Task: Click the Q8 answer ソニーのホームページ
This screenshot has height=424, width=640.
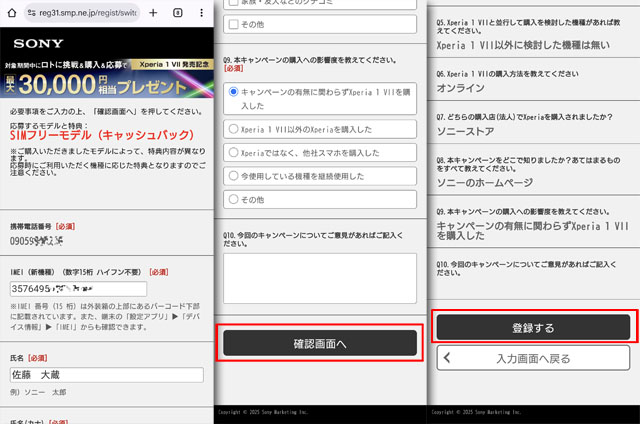Action: pos(484,182)
